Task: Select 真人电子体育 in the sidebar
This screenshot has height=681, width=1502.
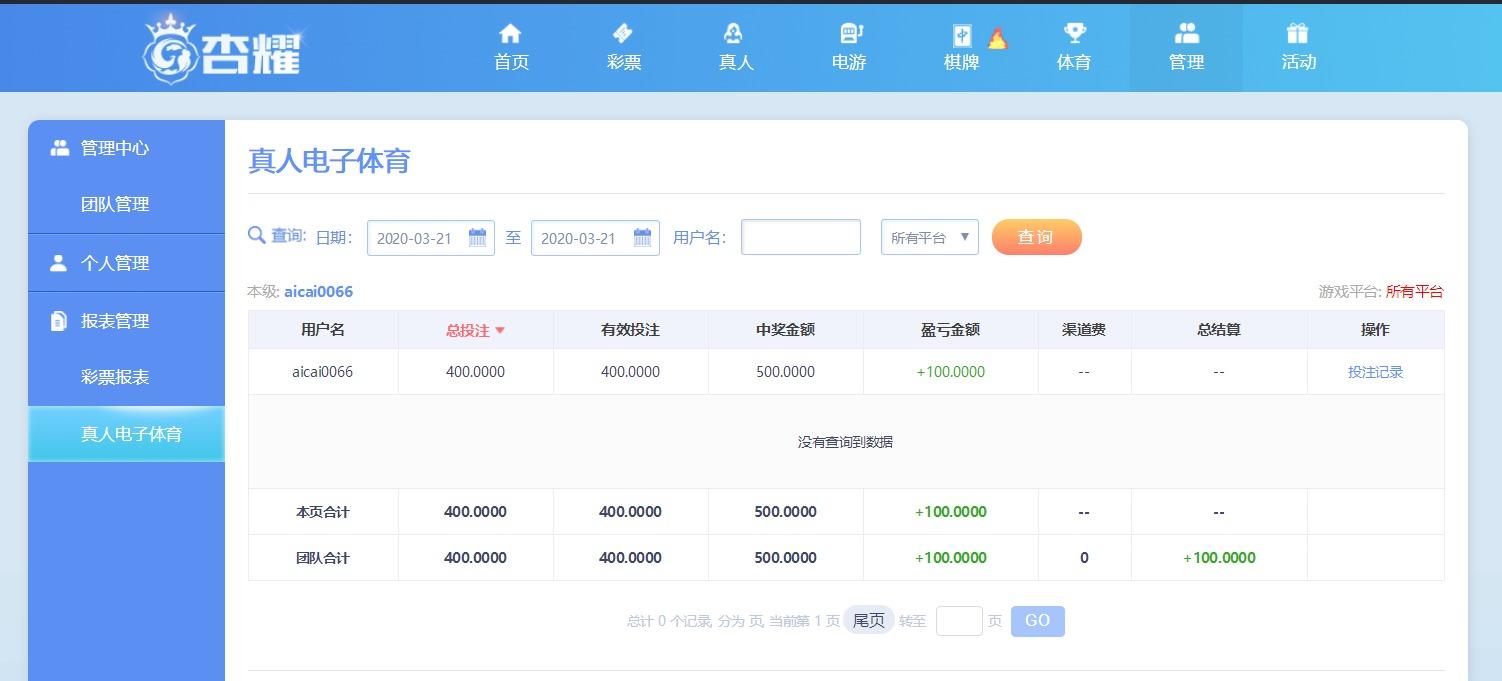Action: pos(126,434)
